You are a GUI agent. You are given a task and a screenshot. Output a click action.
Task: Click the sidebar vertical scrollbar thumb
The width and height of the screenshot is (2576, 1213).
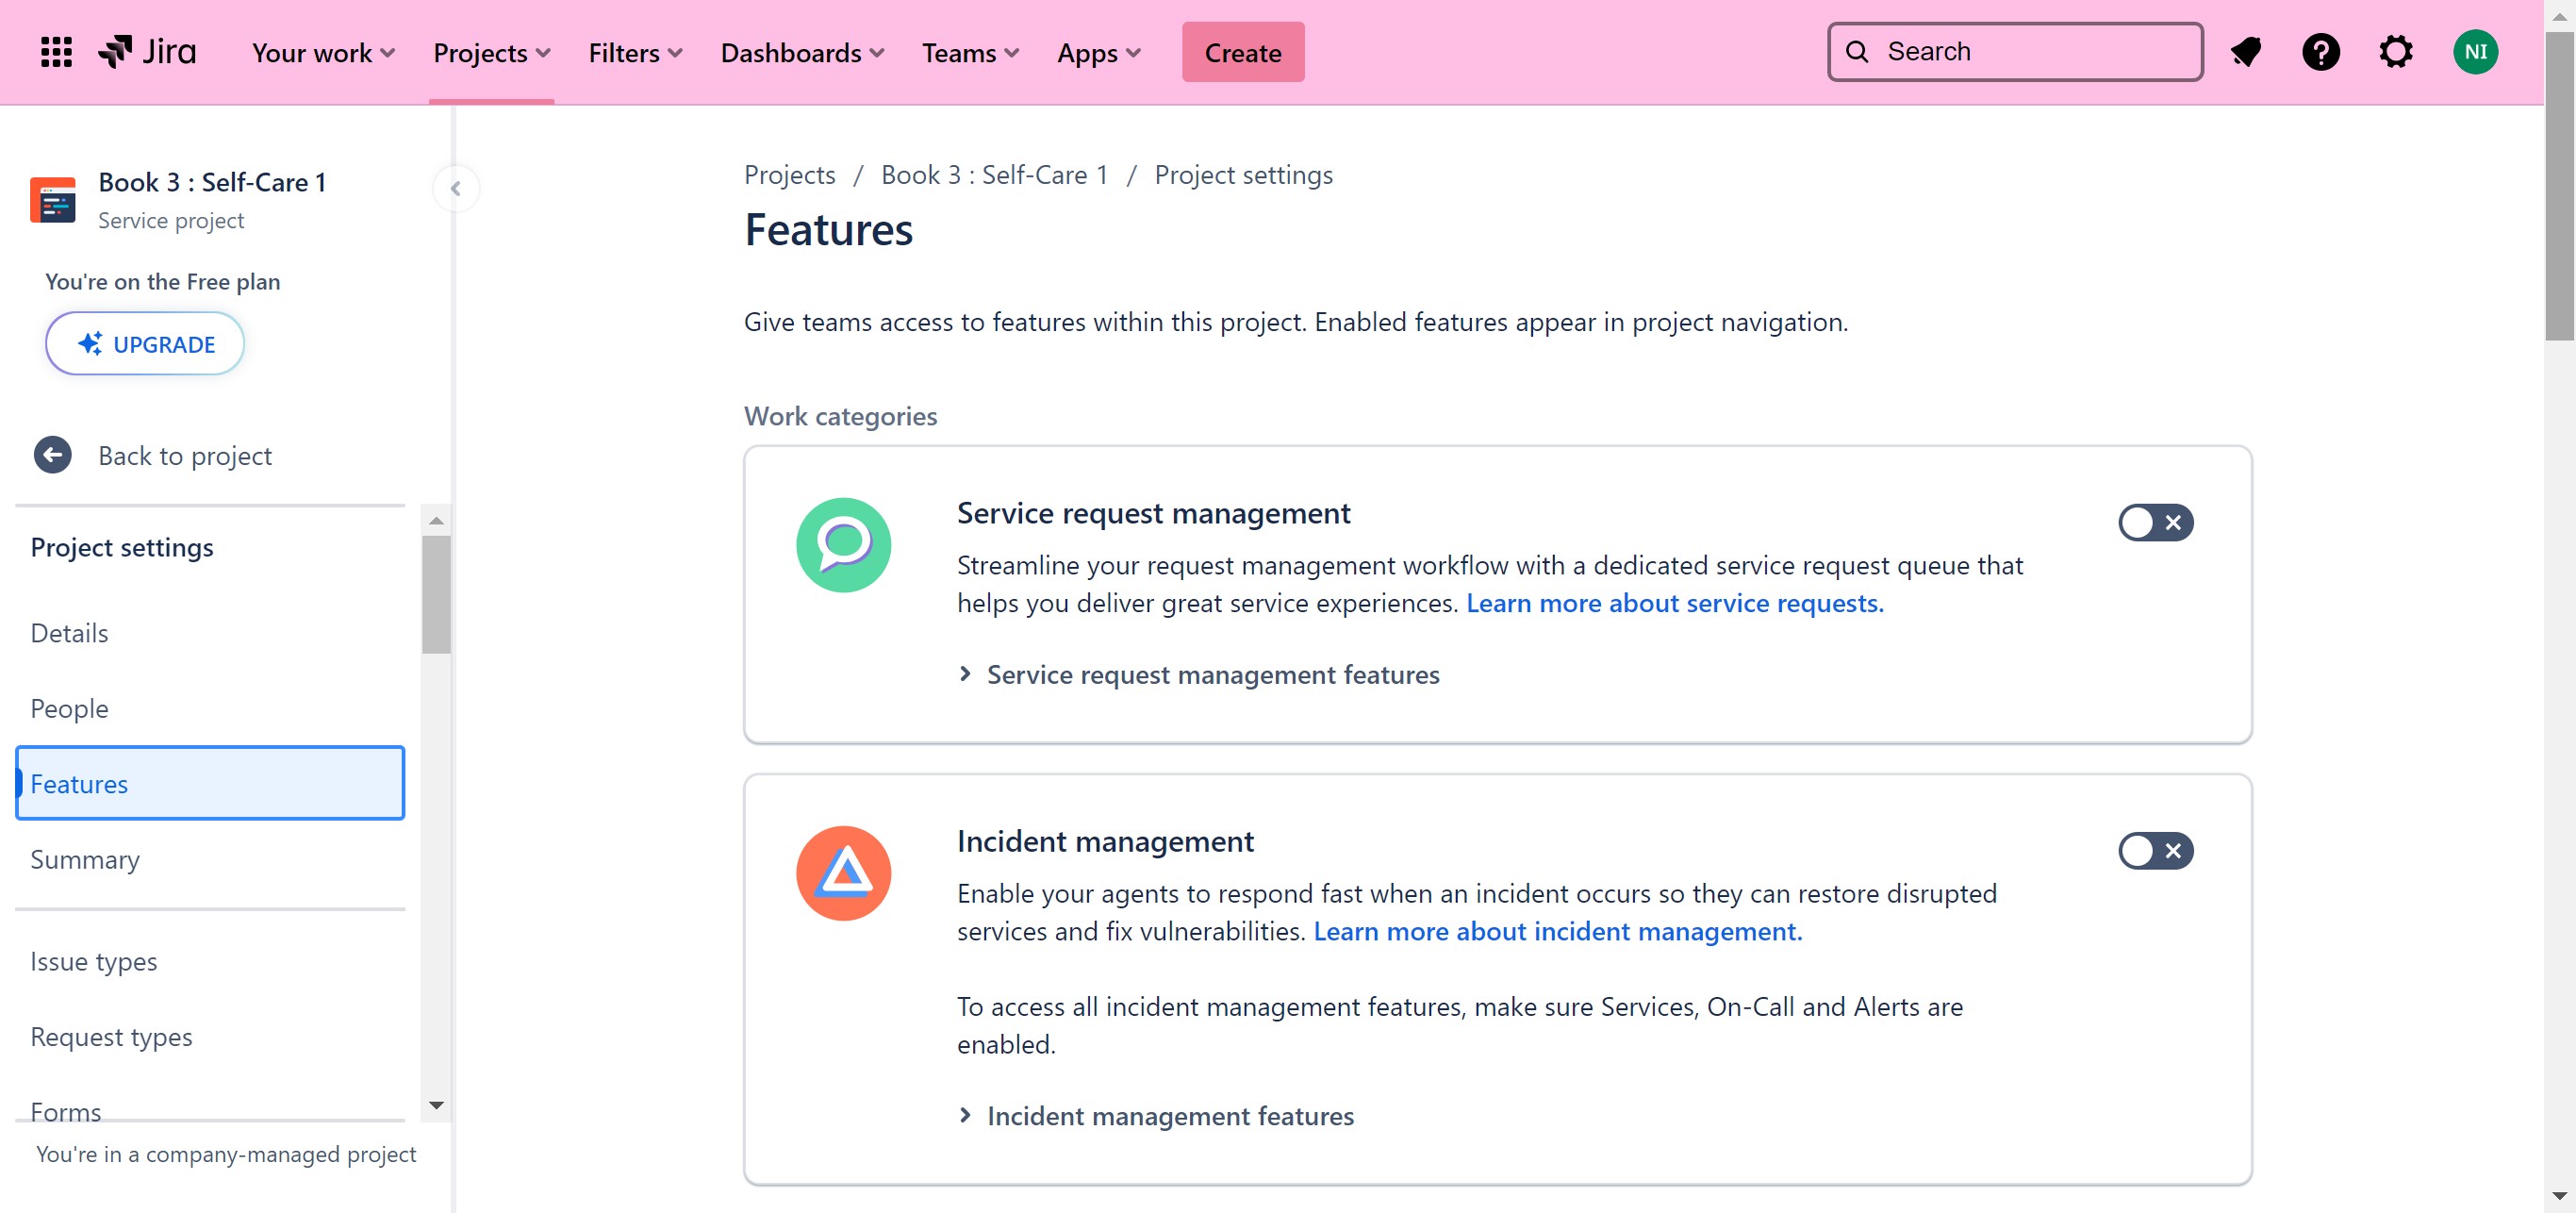436,594
